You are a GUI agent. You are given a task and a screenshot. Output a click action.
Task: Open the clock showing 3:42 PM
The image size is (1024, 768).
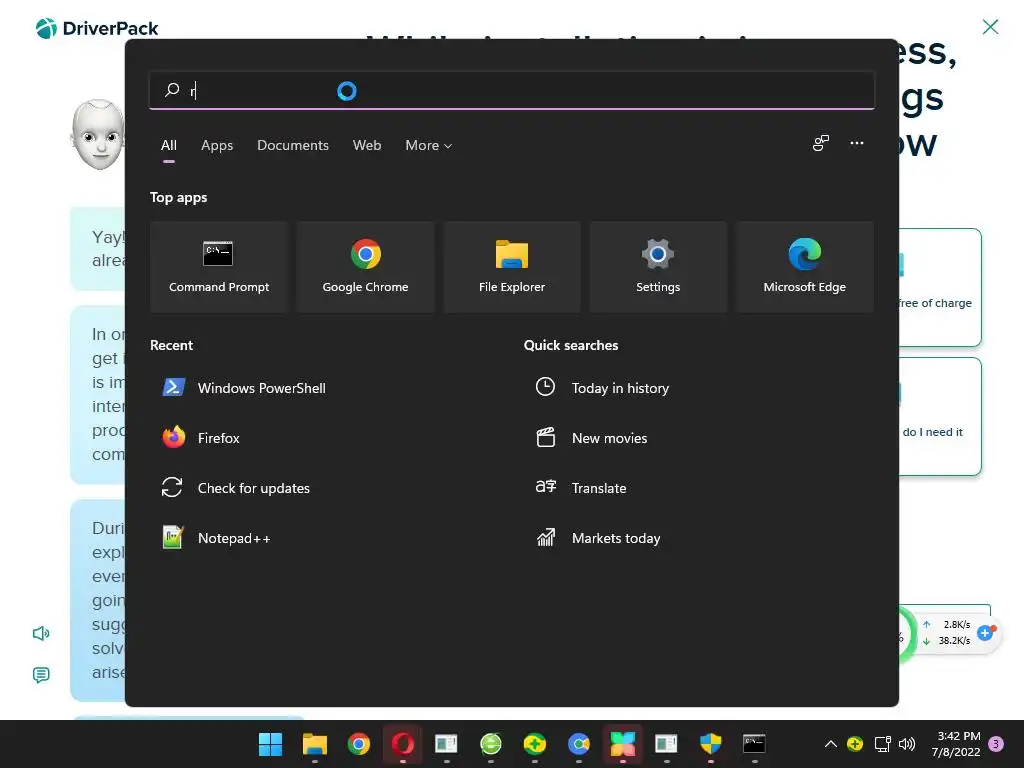(x=955, y=744)
